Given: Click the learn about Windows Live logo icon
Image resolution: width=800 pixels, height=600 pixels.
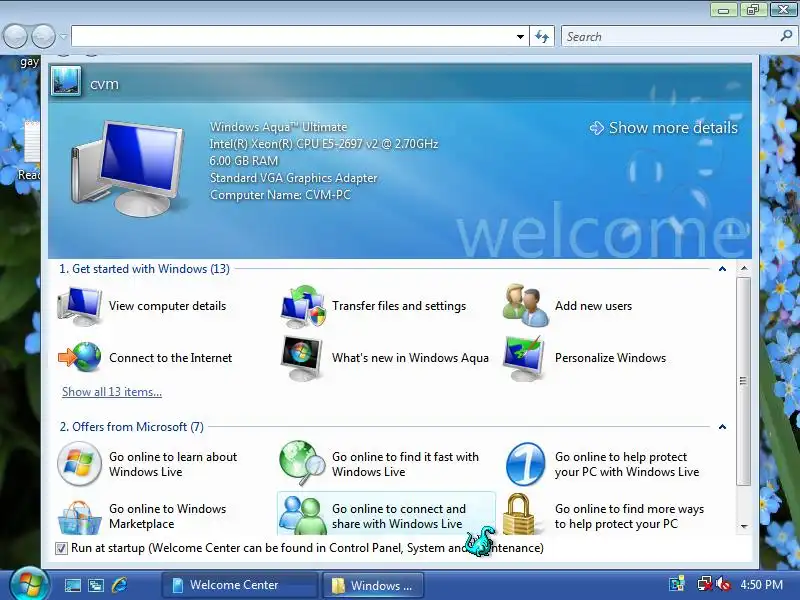Looking at the screenshot, I should (x=79, y=464).
